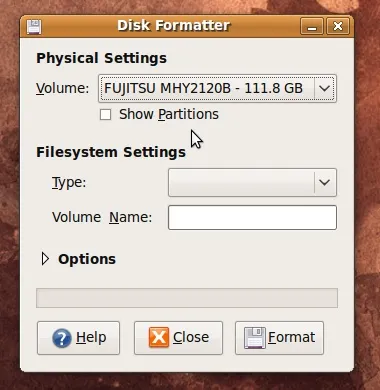
Task: Enable the Show Partitions checkbox
Action: tap(105, 114)
